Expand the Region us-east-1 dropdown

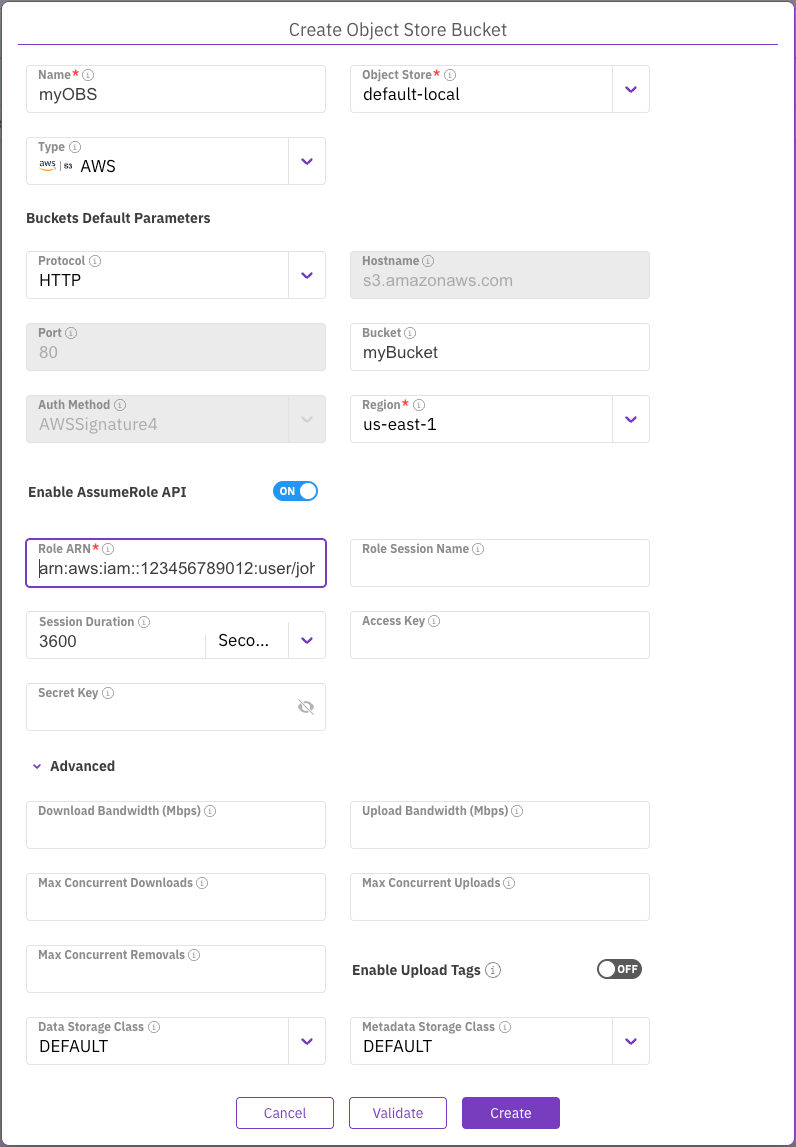pos(630,419)
